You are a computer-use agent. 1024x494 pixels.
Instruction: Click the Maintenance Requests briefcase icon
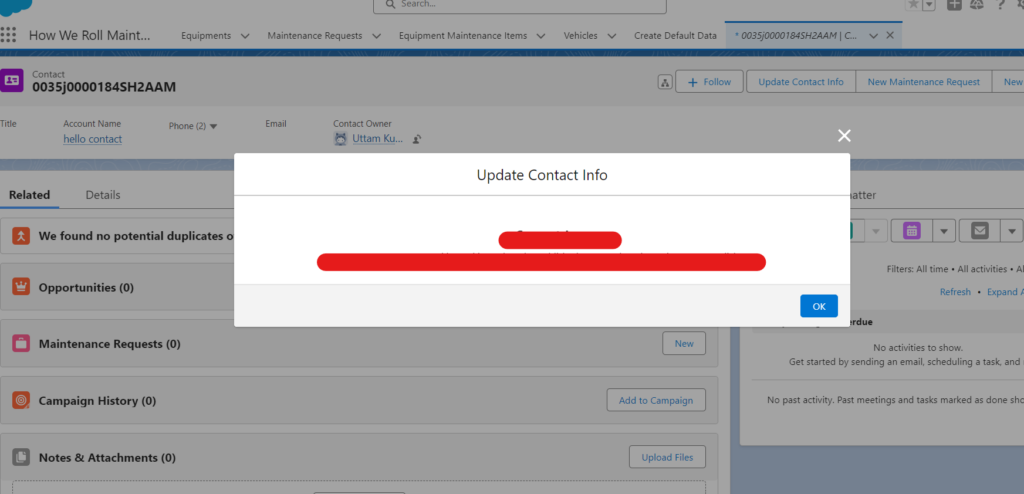(x=21, y=343)
